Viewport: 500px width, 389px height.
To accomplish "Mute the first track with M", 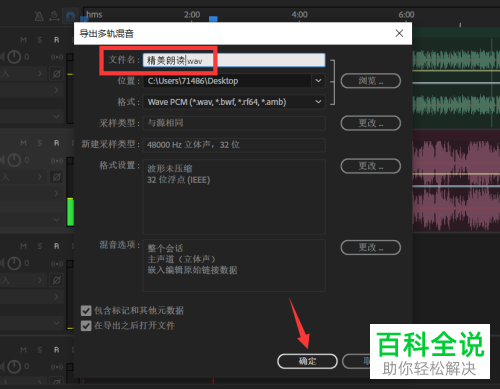I will click(x=23, y=40).
